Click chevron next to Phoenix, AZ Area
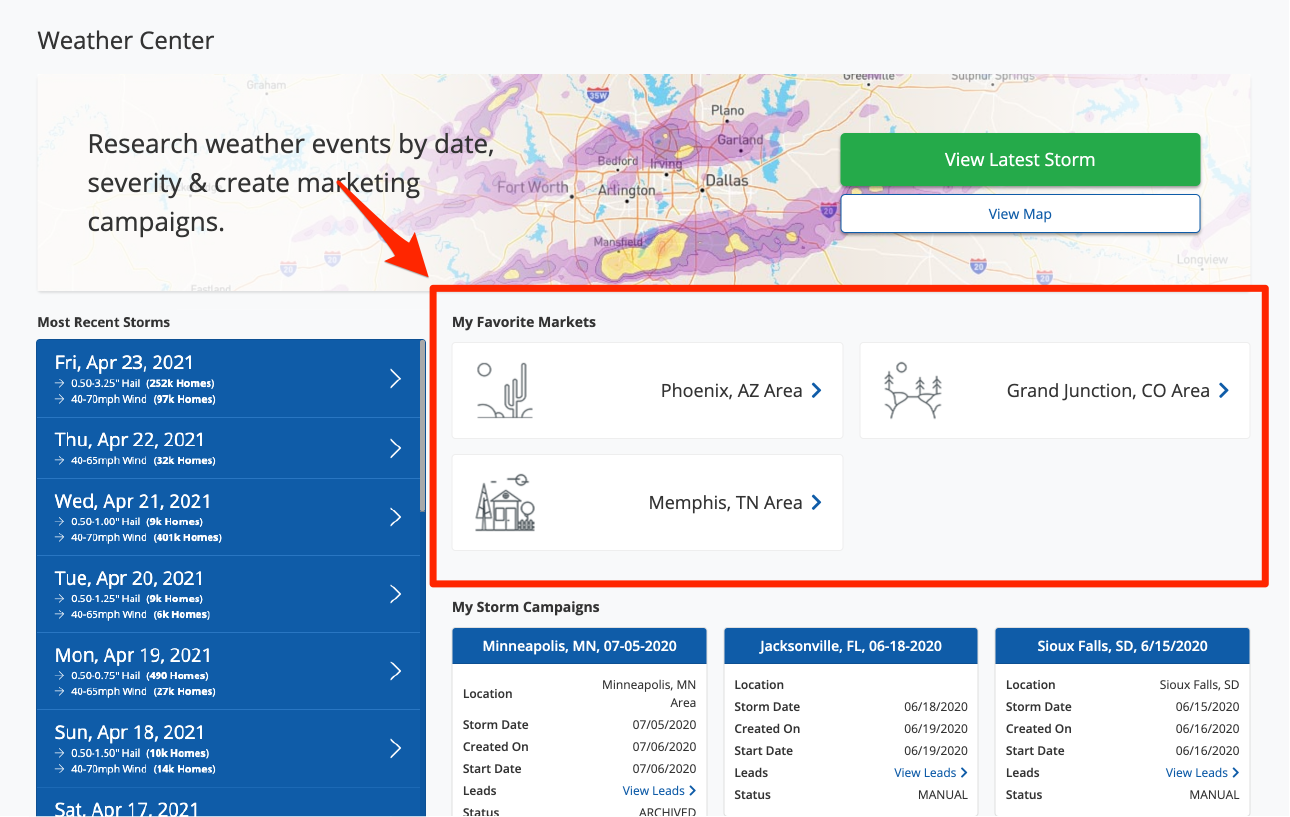Image resolution: width=1290 pixels, height=817 pixels. click(817, 391)
